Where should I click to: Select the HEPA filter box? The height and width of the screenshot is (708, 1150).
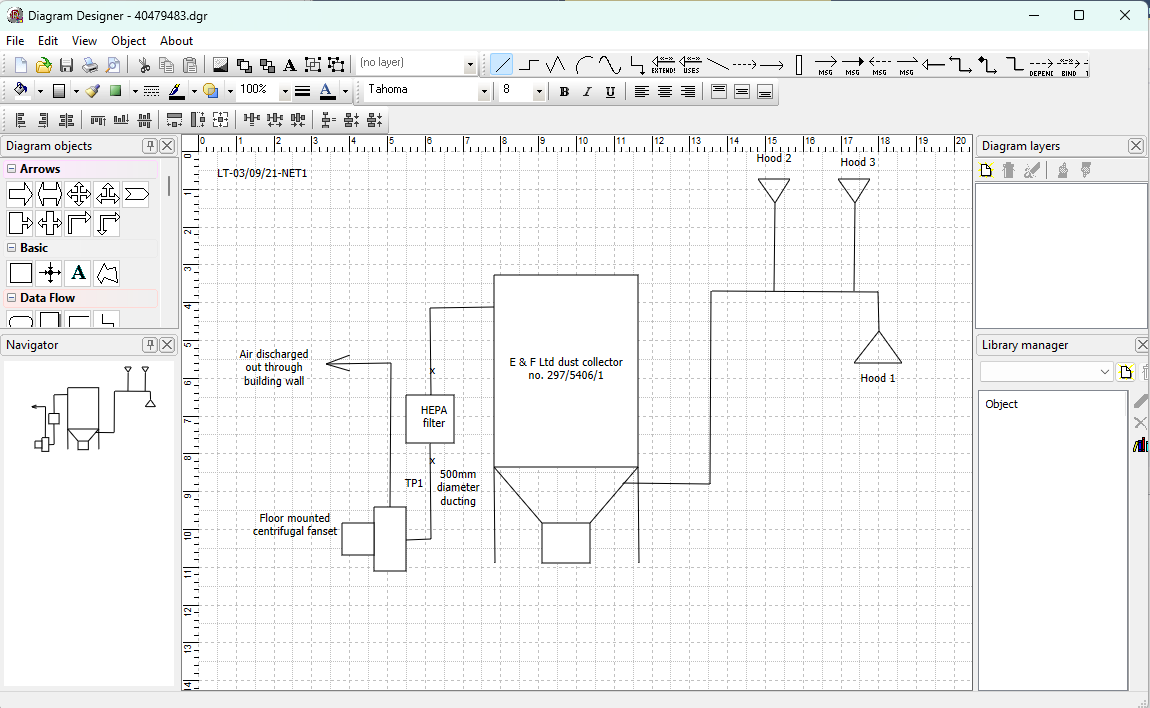pos(429,418)
